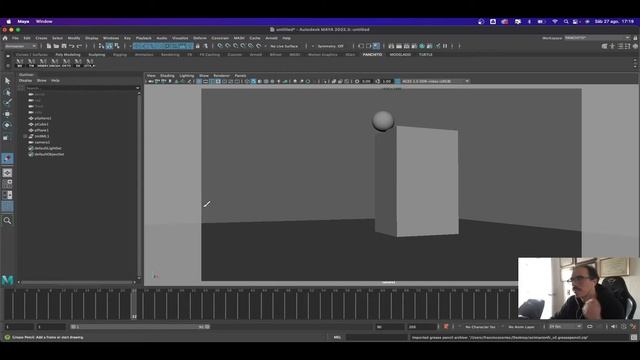The width and height of the screenshot is (640, 360).
Task: Switch to the TURTLE shelf tab
Action: pyautogui.click(x=425, y=55)
